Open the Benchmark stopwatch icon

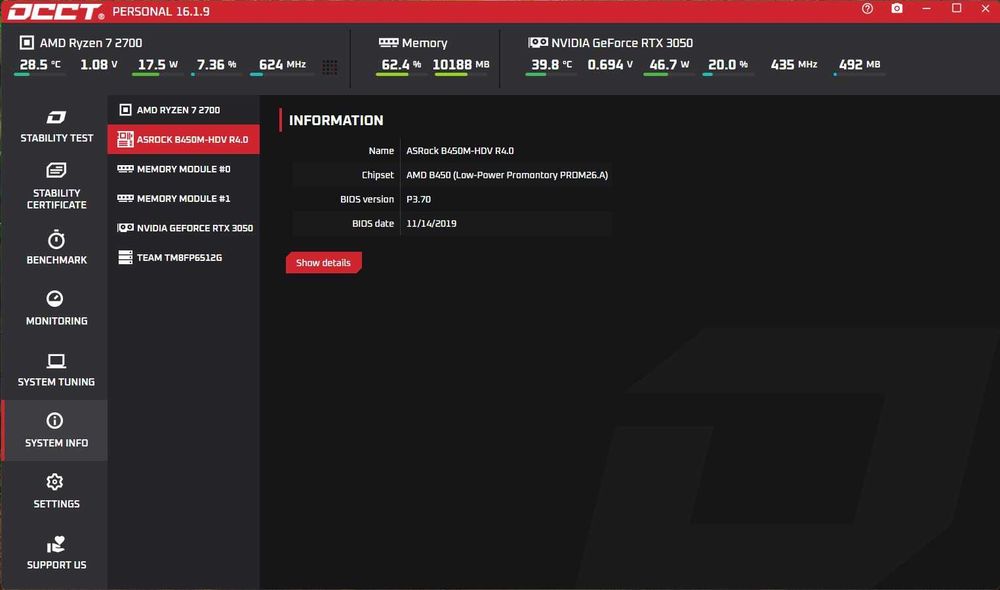55,239
